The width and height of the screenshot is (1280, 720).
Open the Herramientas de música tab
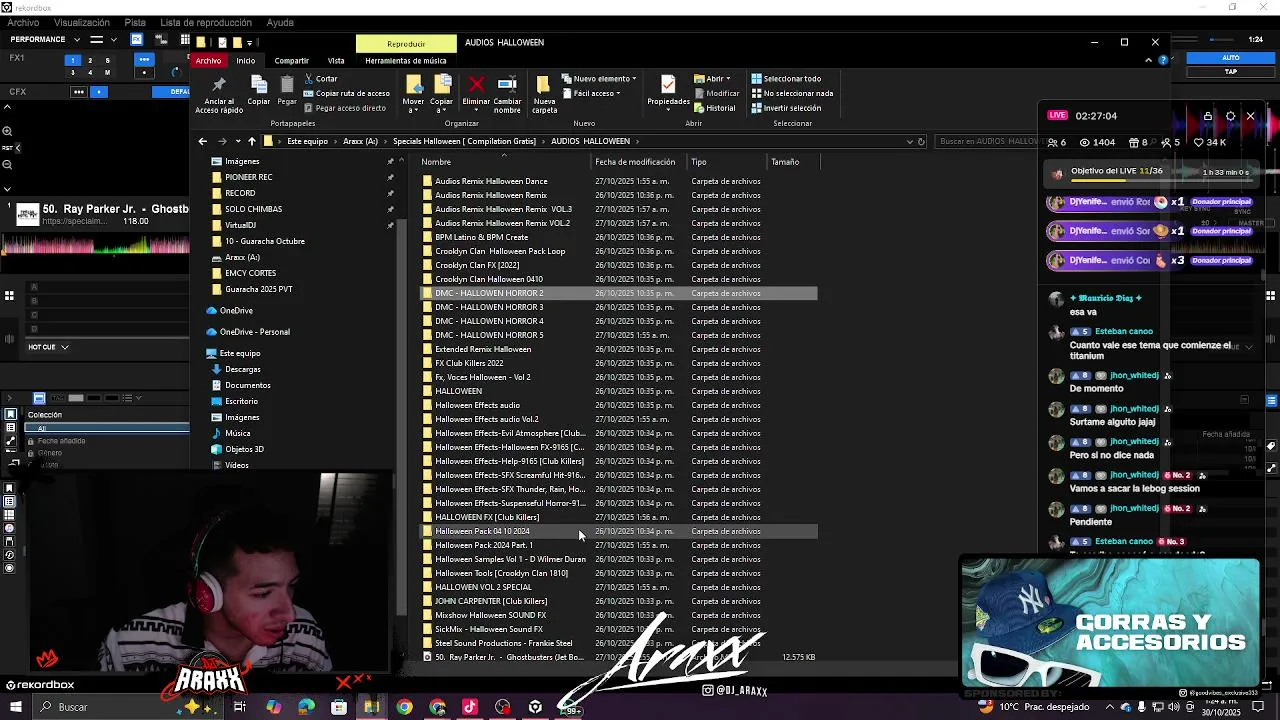[406, 60]
